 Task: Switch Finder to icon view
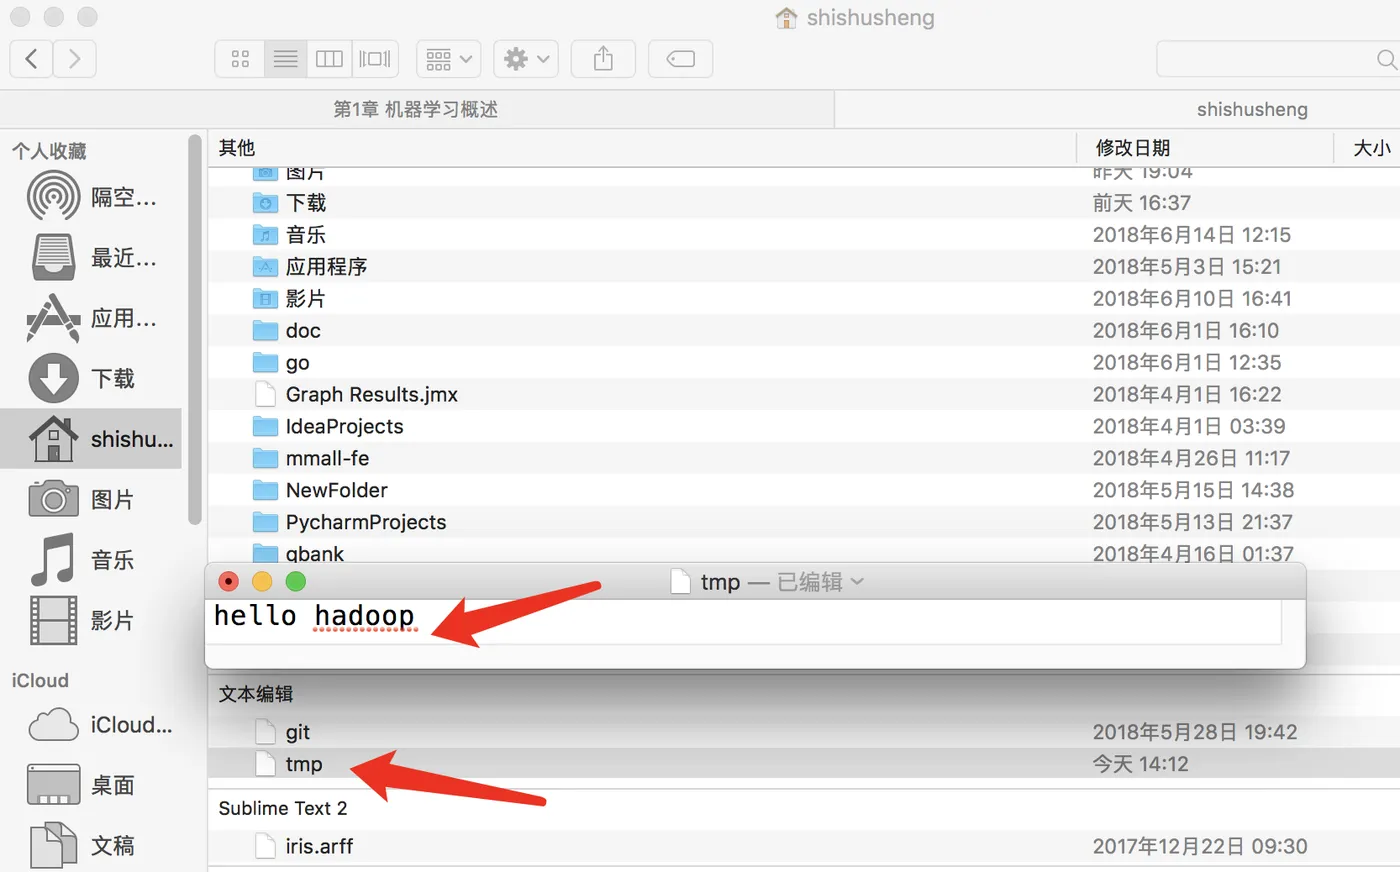point(240,59)
